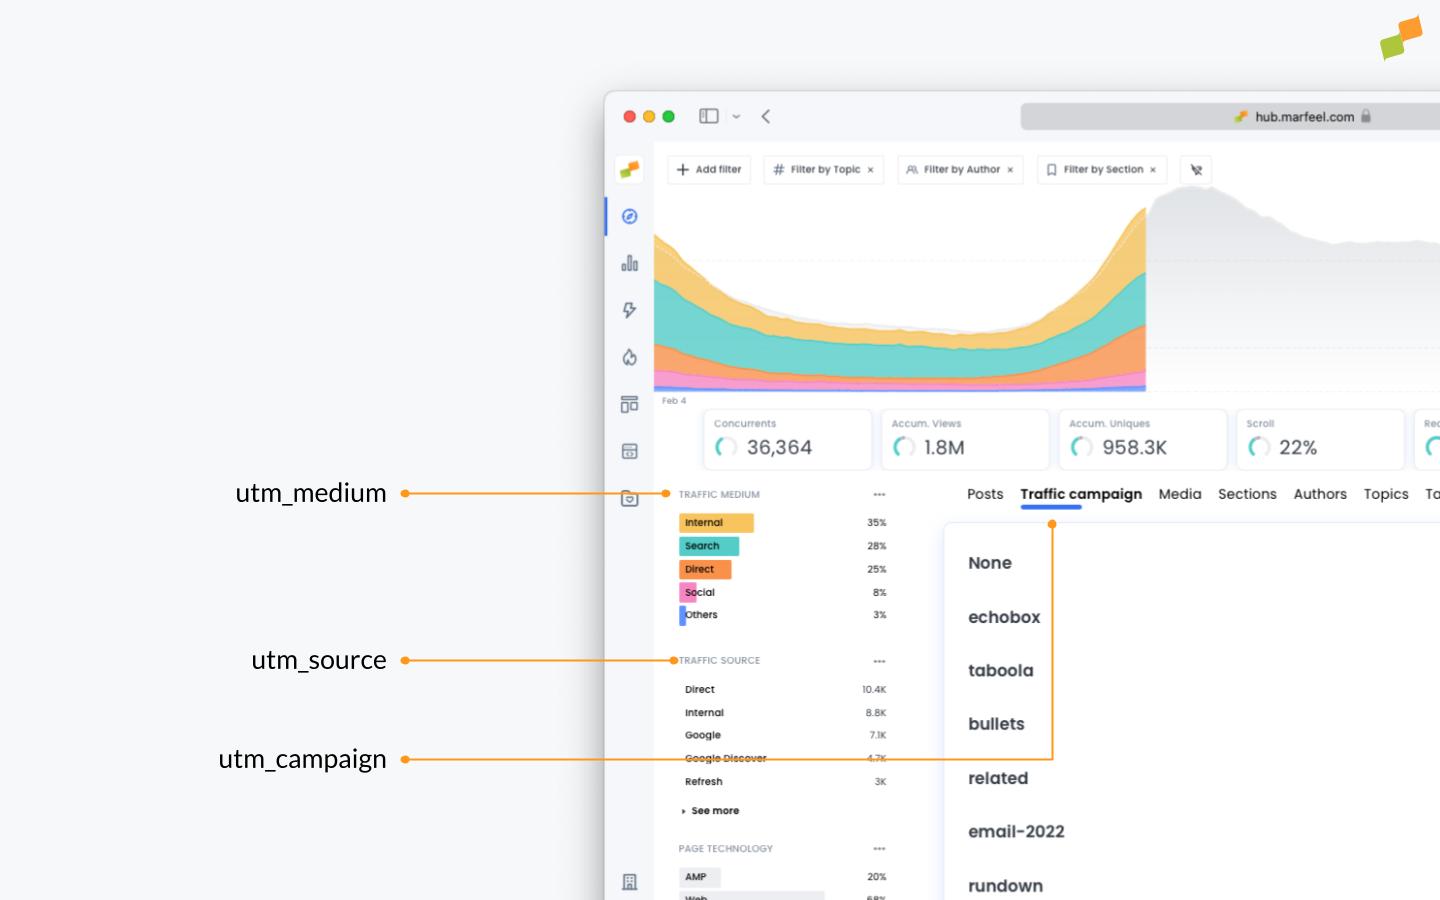Select the Posts tab
1440x900 pixels.
click(985, 493)
